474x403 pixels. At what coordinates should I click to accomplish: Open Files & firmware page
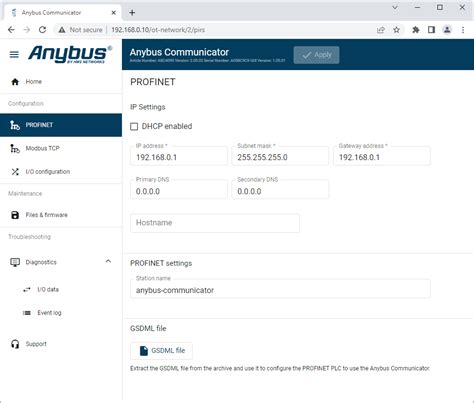point(61,215)
